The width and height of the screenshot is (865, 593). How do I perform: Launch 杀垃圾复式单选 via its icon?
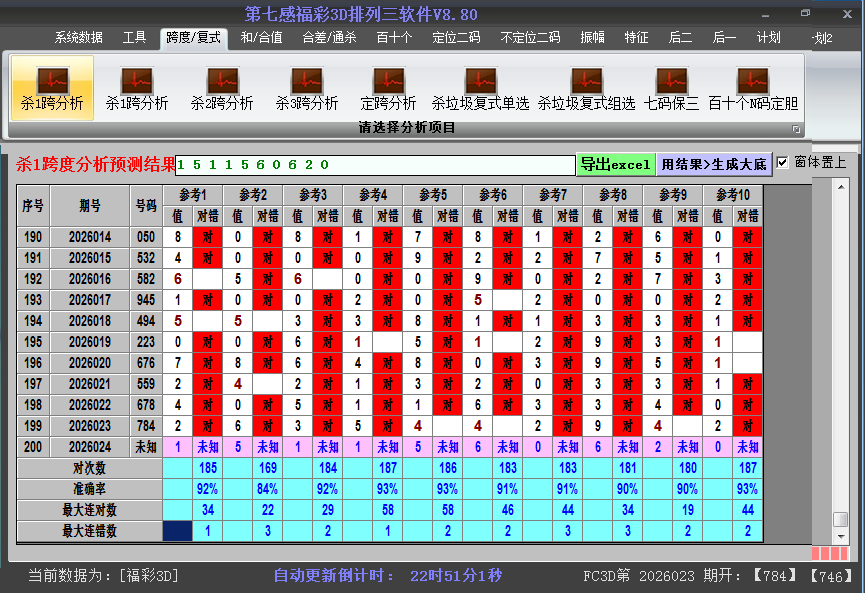pos(480,85)
